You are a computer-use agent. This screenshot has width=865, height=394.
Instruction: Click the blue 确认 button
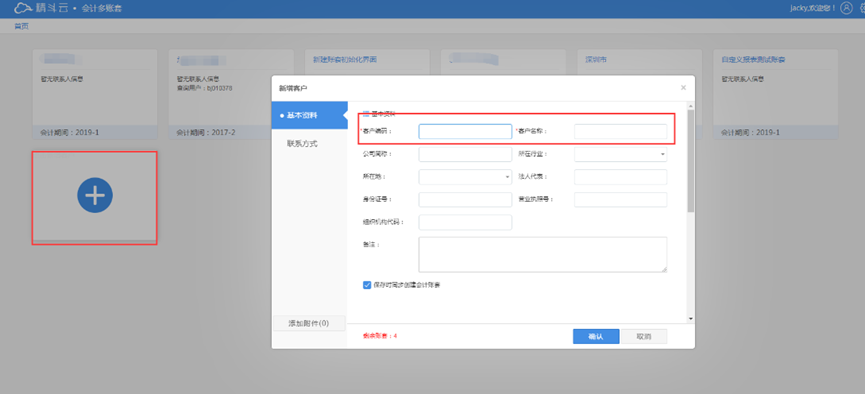point(596,336)
